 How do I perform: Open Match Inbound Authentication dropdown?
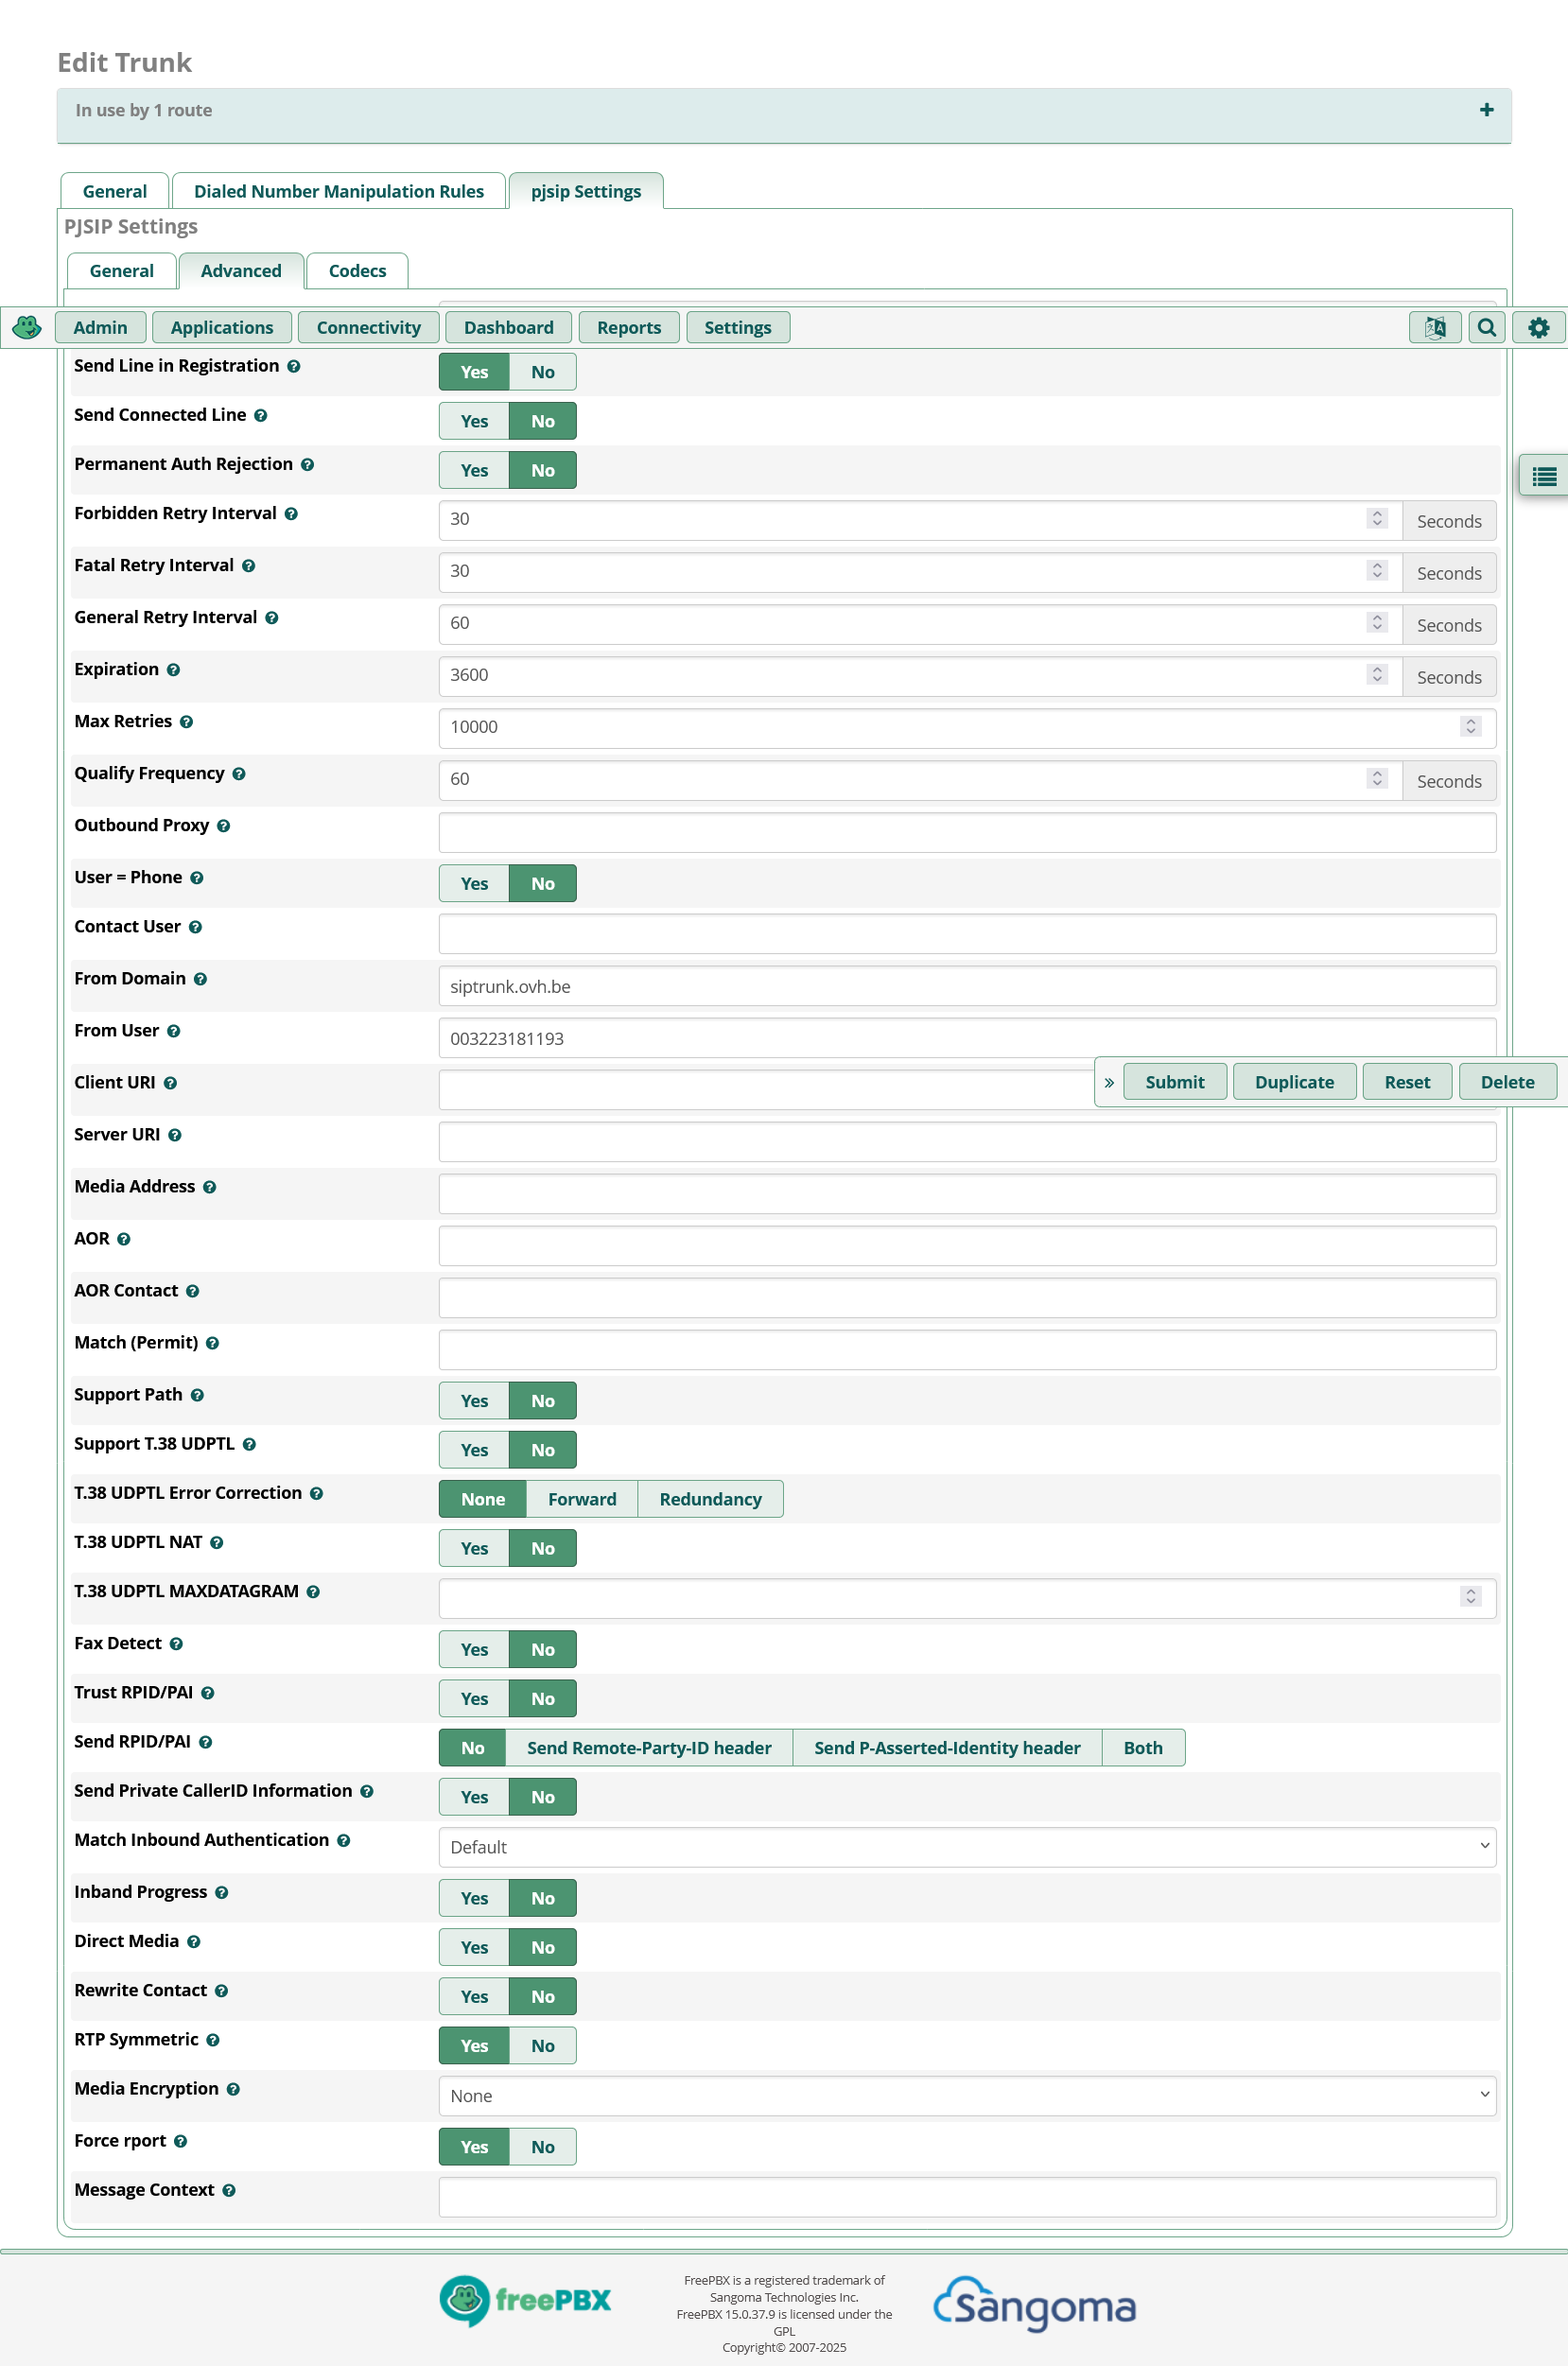point(967,1846)
